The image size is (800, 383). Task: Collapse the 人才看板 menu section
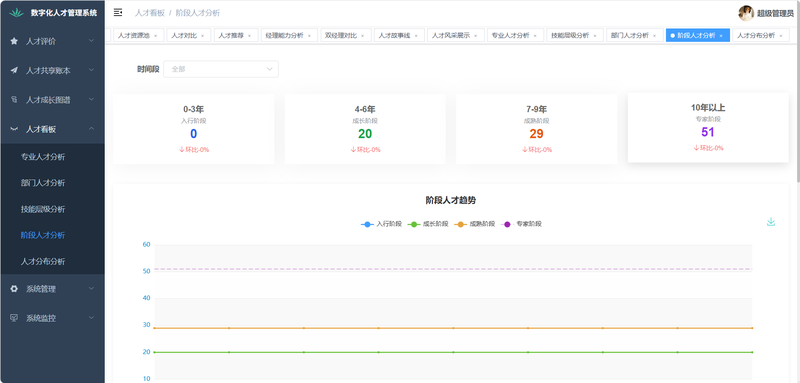tap(52, 129)
